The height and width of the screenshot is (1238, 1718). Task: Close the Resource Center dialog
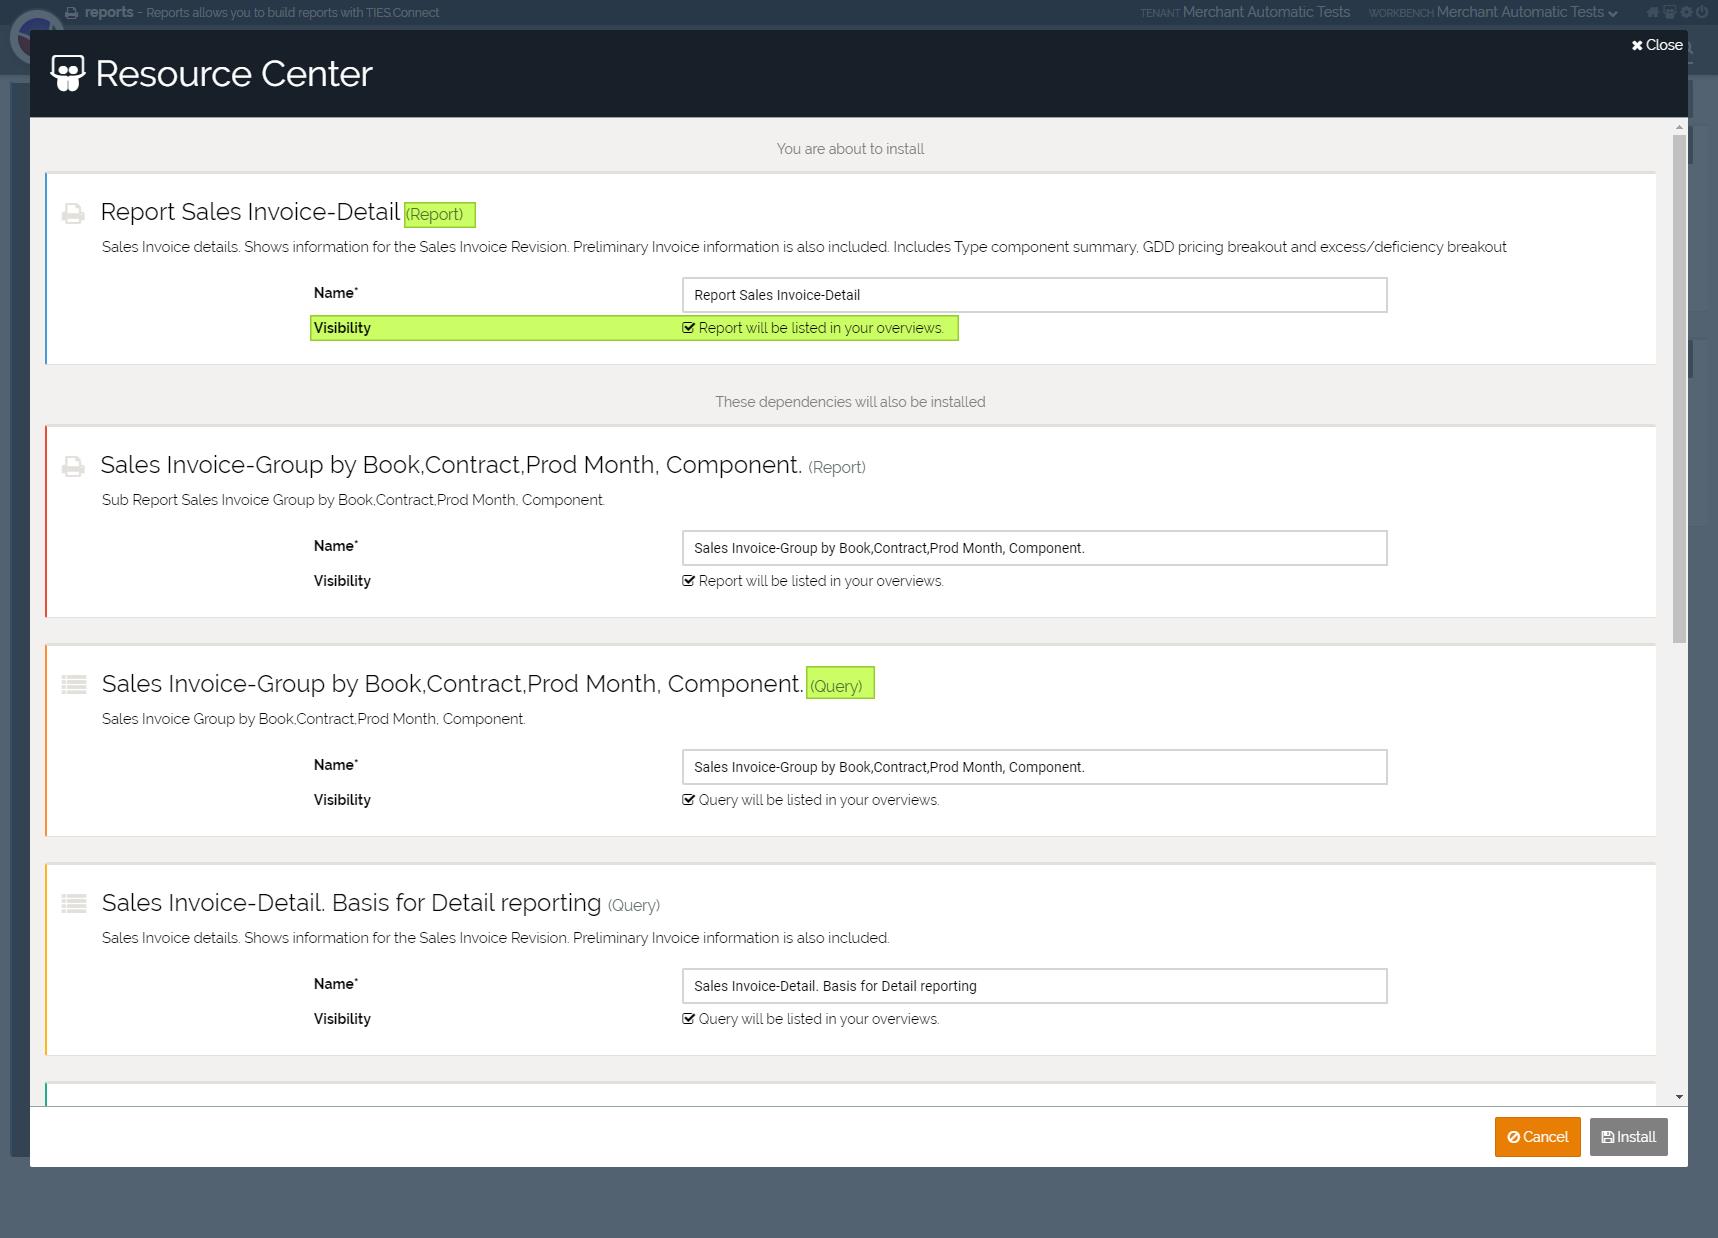pyautogui.click(x=1657, y=45)
